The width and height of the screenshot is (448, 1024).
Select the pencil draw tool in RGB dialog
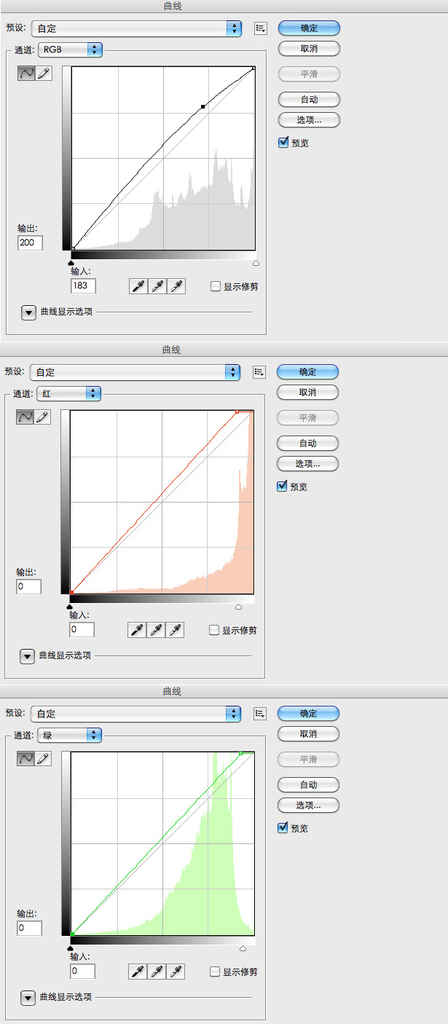44,73
